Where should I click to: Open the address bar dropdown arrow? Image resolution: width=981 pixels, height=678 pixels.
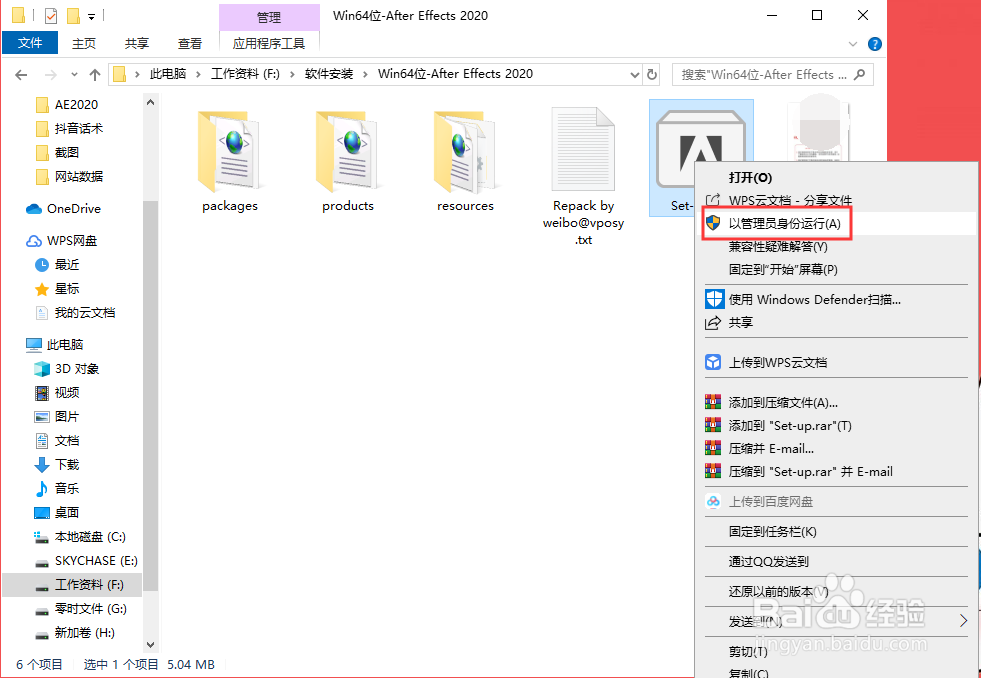634,73
